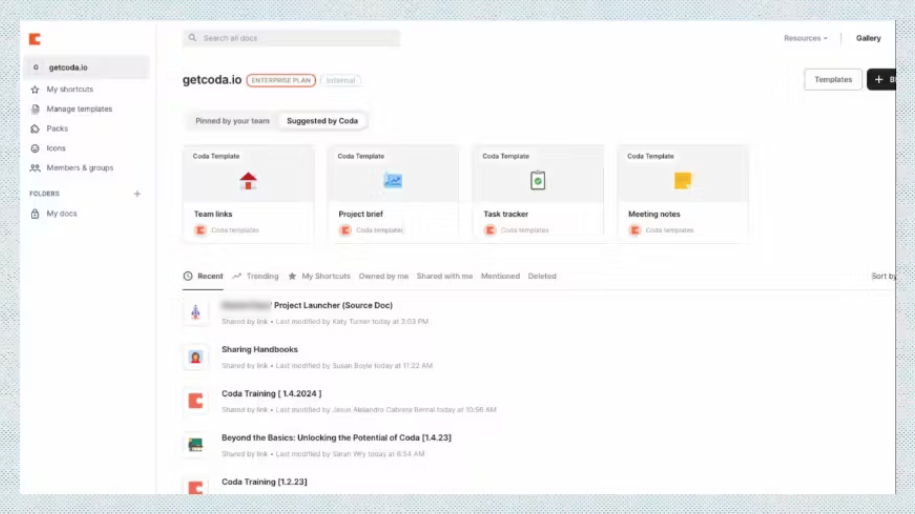
Task: Click the Team links house icon
Action: pyautogui.click(x=248, y=181)
